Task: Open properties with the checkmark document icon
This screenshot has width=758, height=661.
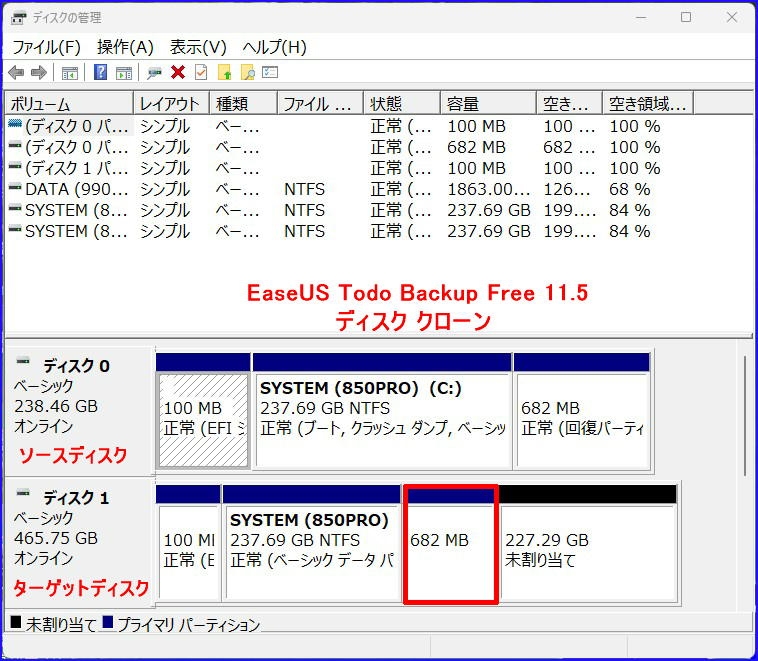Action: point(201,73)
